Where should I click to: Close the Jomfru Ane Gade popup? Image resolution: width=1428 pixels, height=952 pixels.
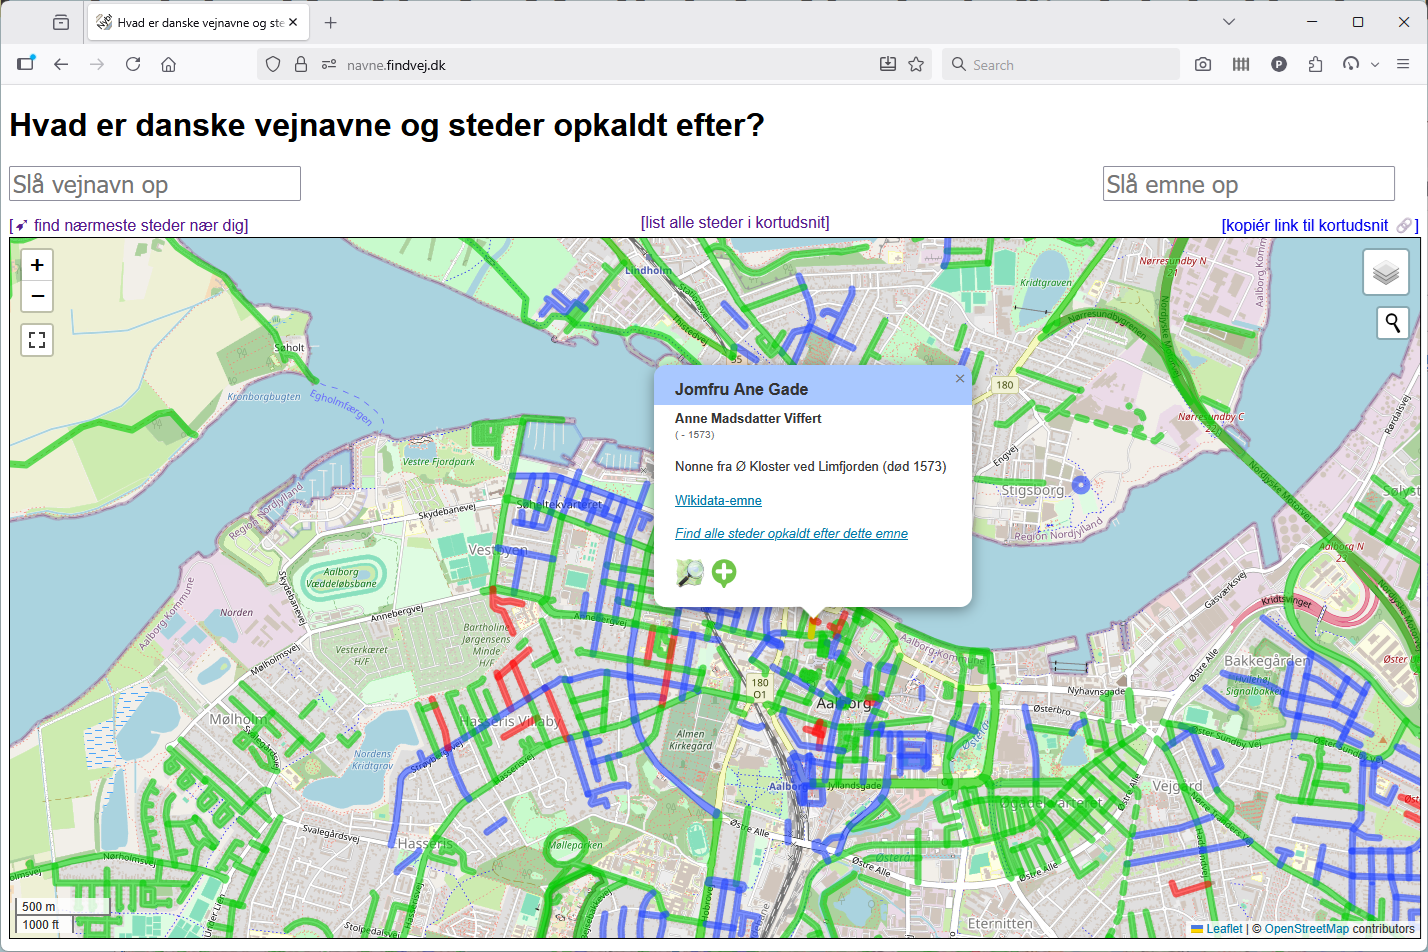[x=960, y=379]
